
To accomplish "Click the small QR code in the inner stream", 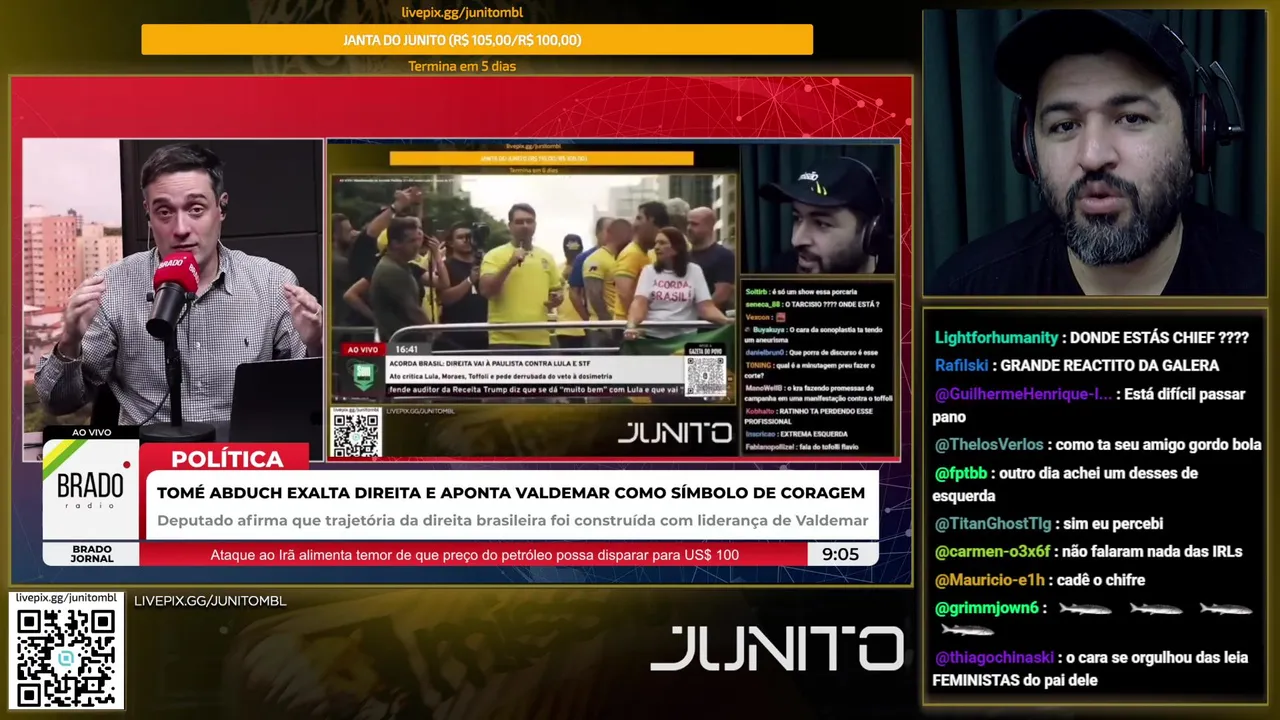I will (x=355, y=433).
